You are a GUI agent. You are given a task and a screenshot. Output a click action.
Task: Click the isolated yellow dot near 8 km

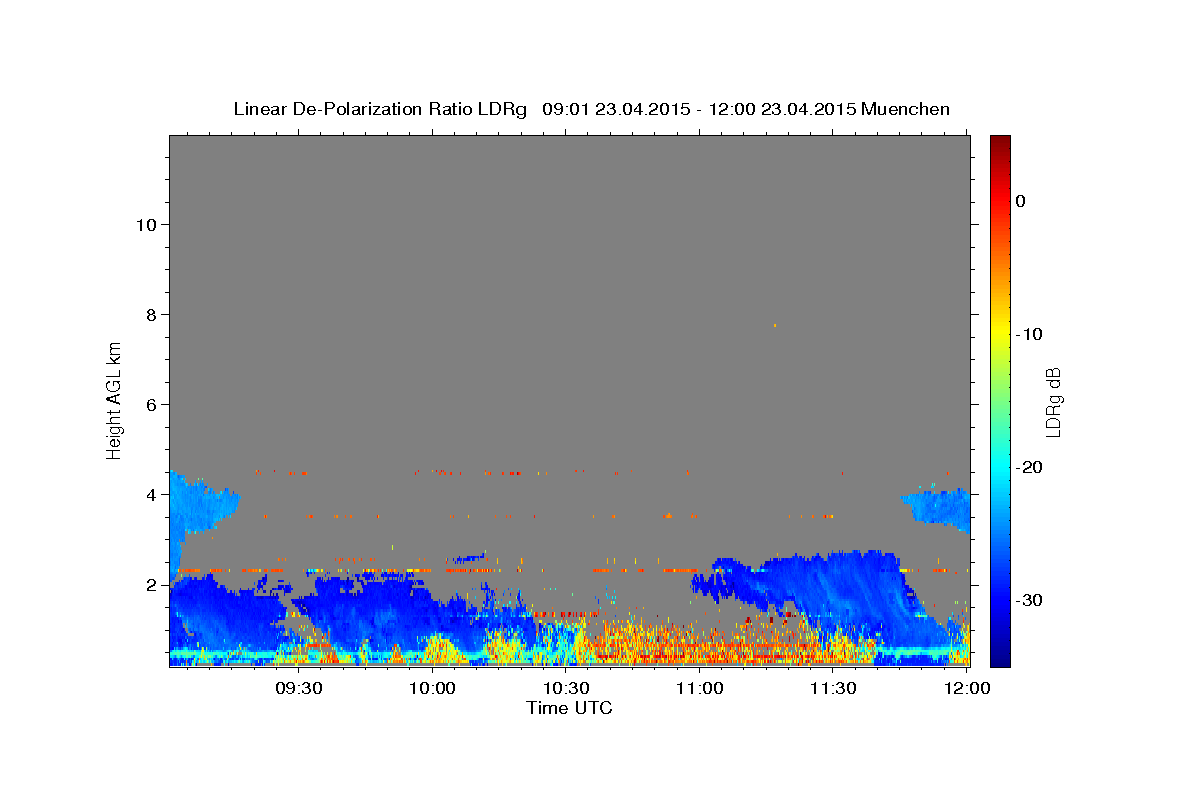[774, 325]
